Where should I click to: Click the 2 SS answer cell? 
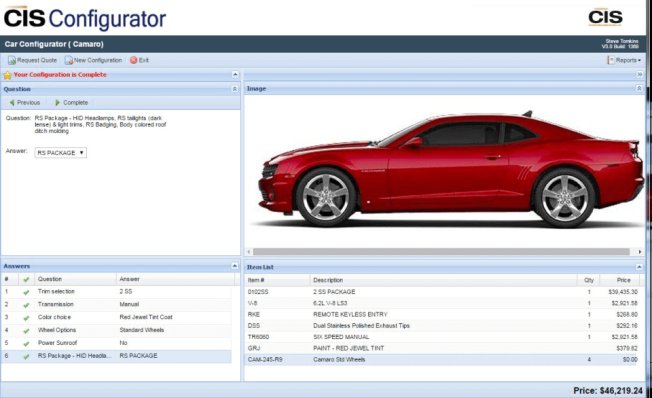point(126,291)
